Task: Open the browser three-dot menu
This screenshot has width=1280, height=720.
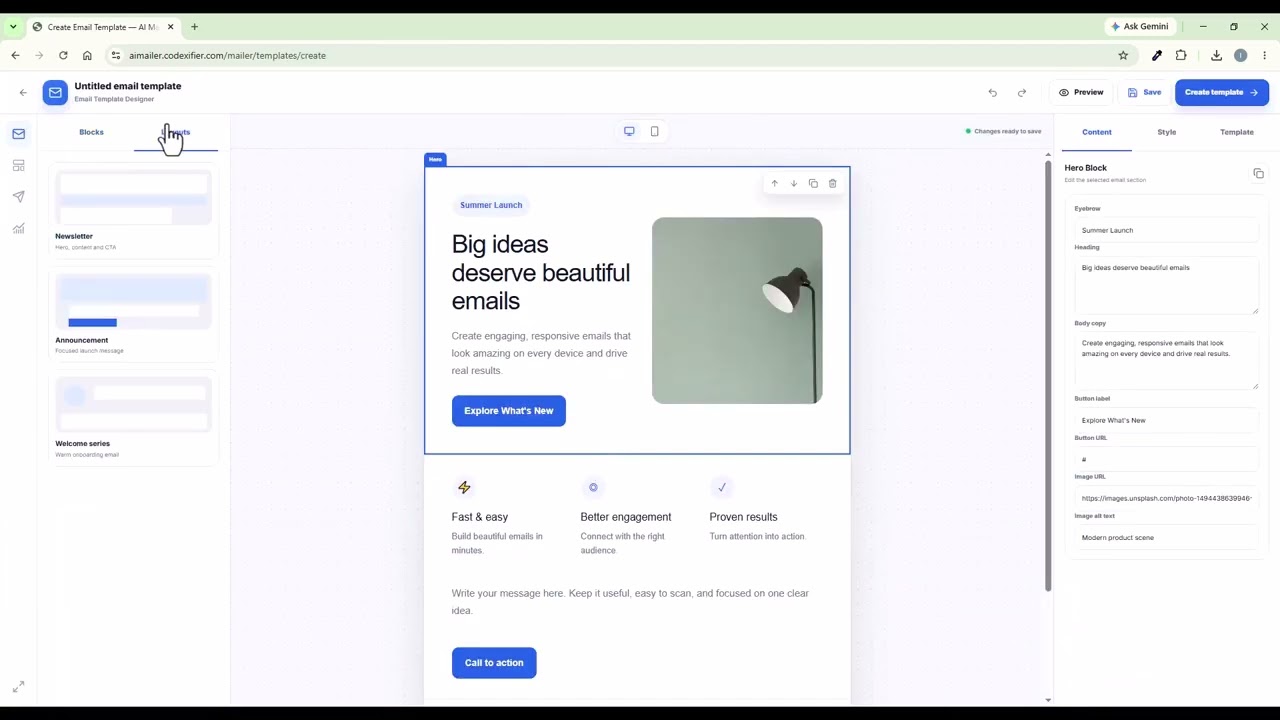Action: (x=1265, y=55)
